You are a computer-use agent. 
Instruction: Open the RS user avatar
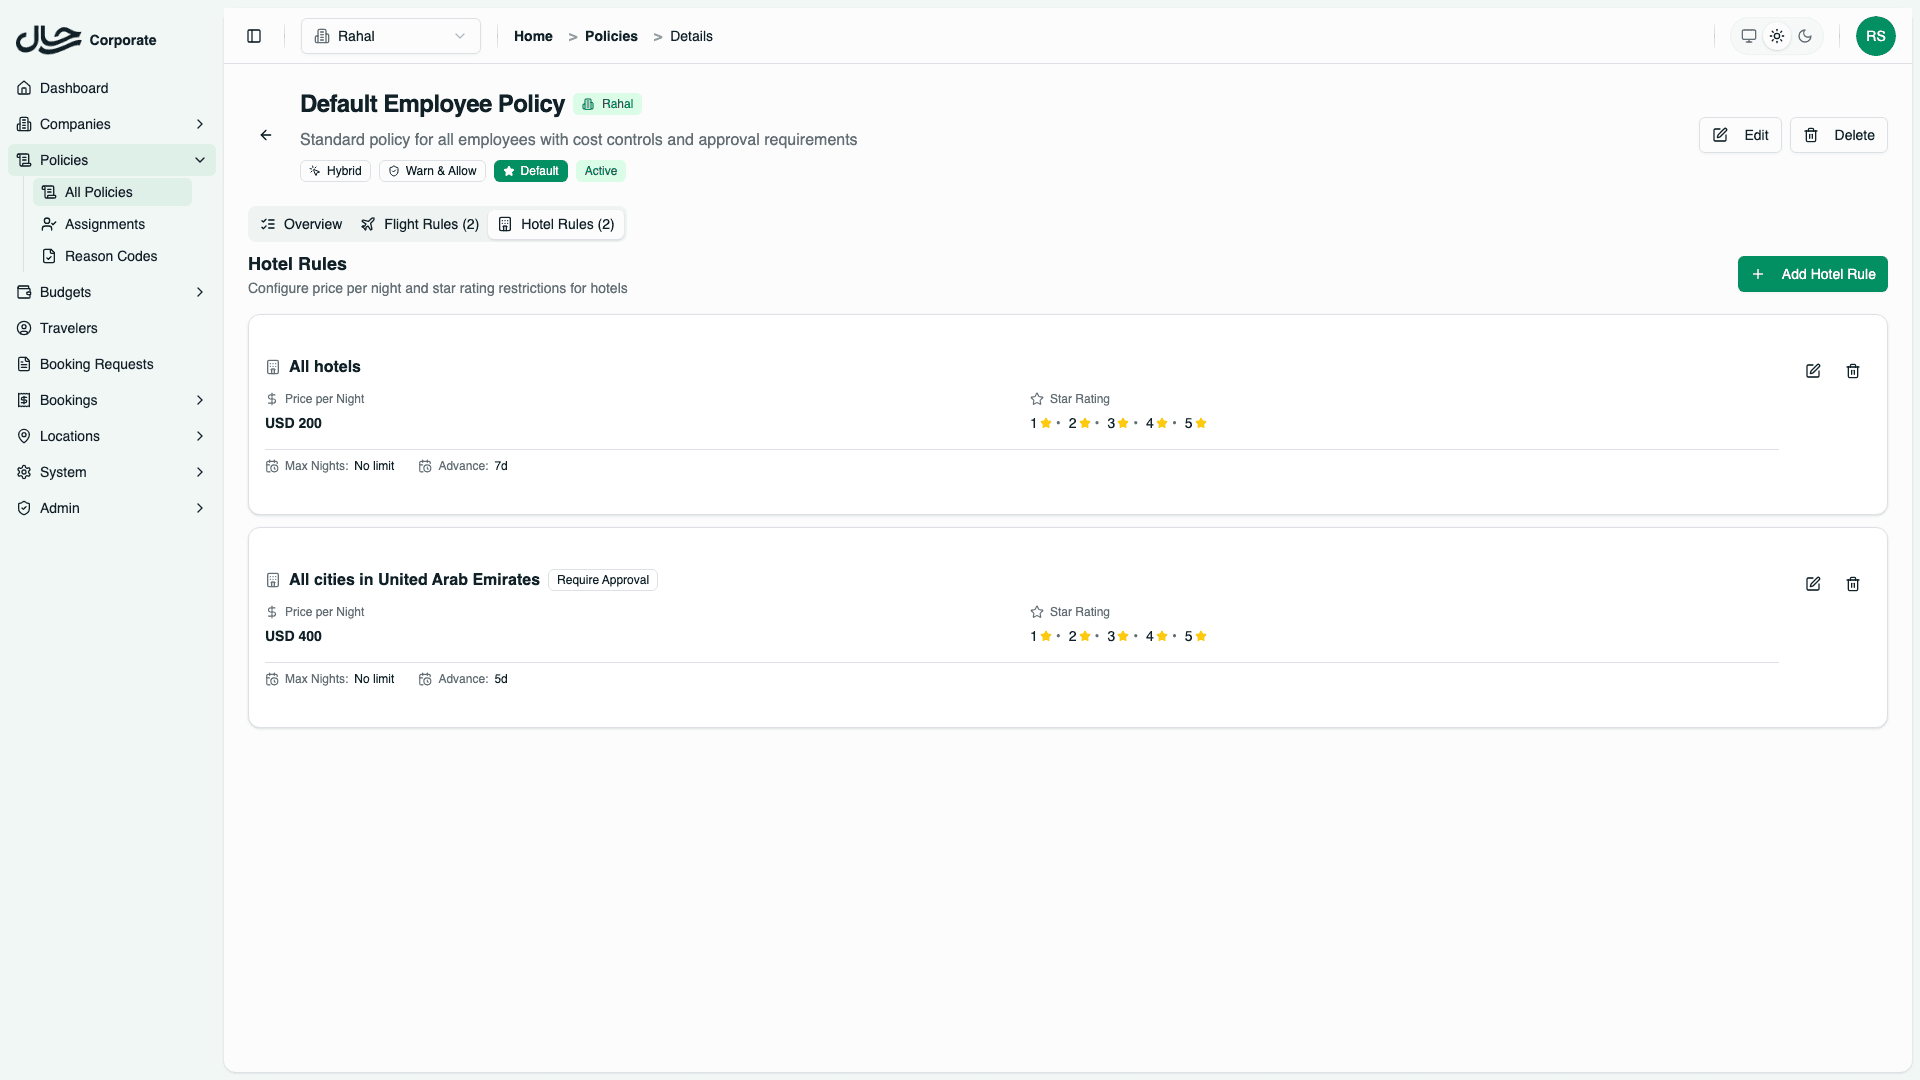[1875, 36]
